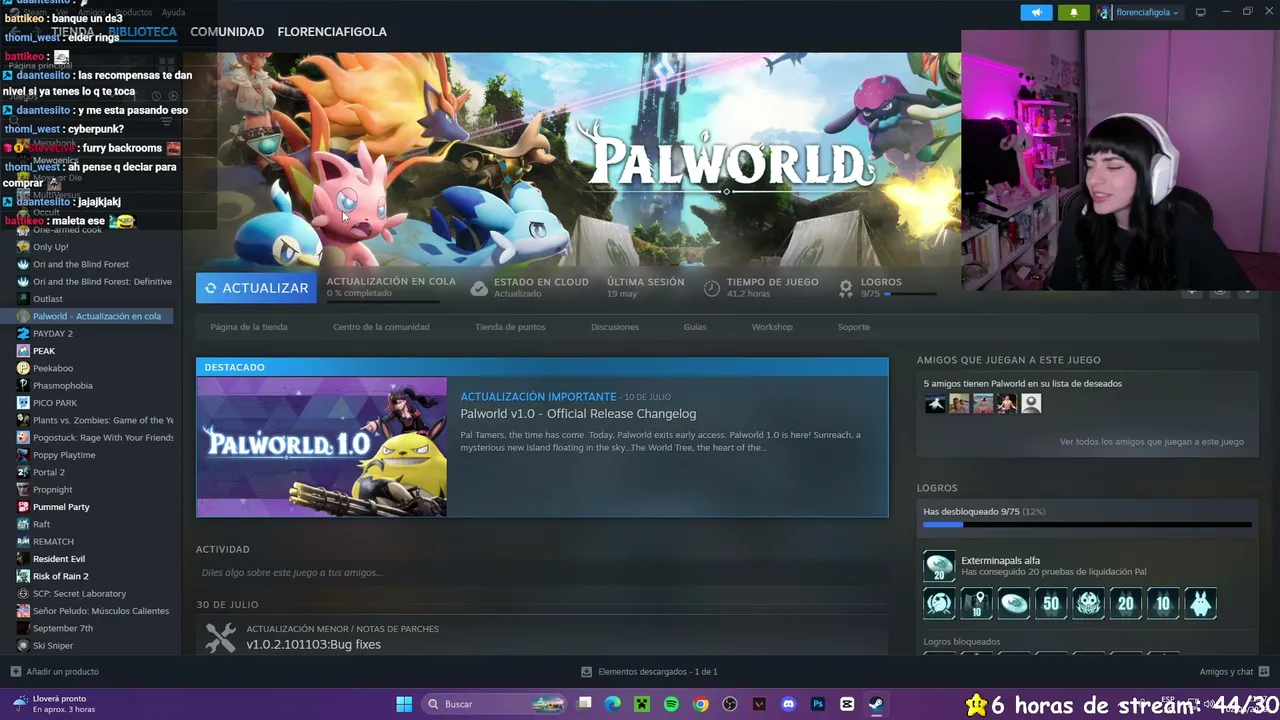The image size is (1280, 720).
Task: Click the Exterminapals alfa achievement icon
Action: 939,566
